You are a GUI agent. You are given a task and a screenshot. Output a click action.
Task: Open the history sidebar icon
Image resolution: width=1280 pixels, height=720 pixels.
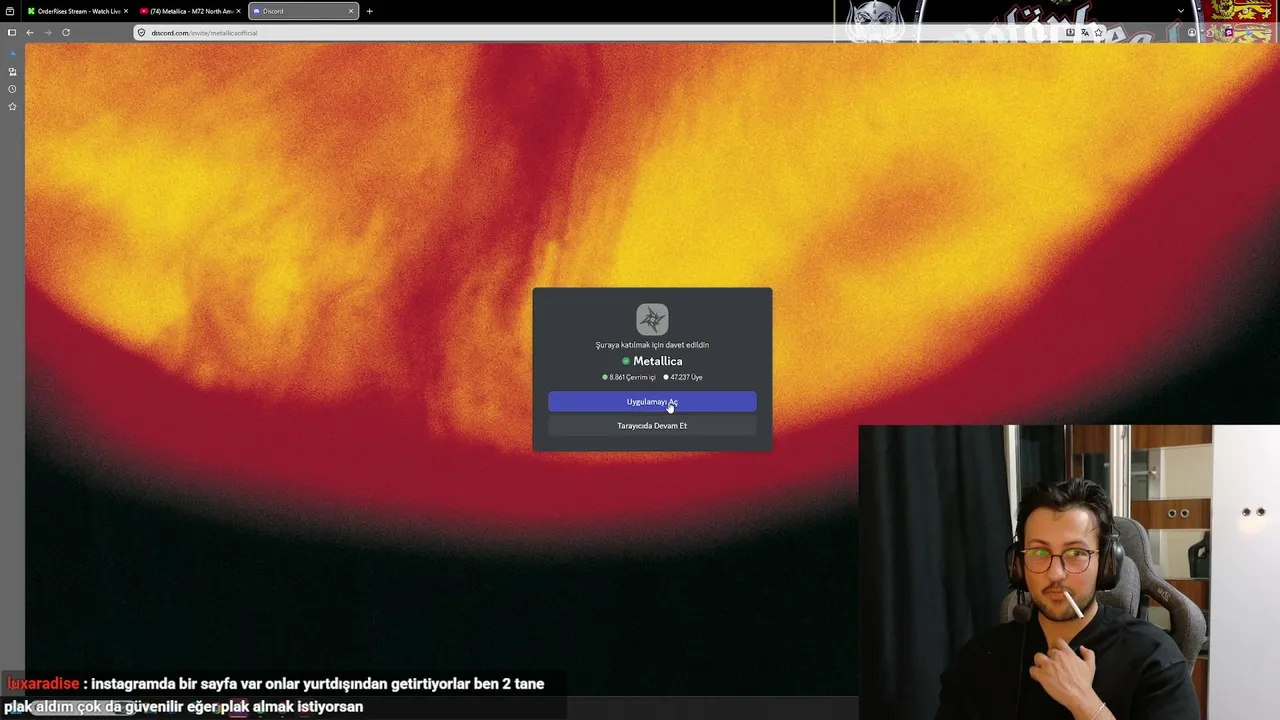coord(12,89)
